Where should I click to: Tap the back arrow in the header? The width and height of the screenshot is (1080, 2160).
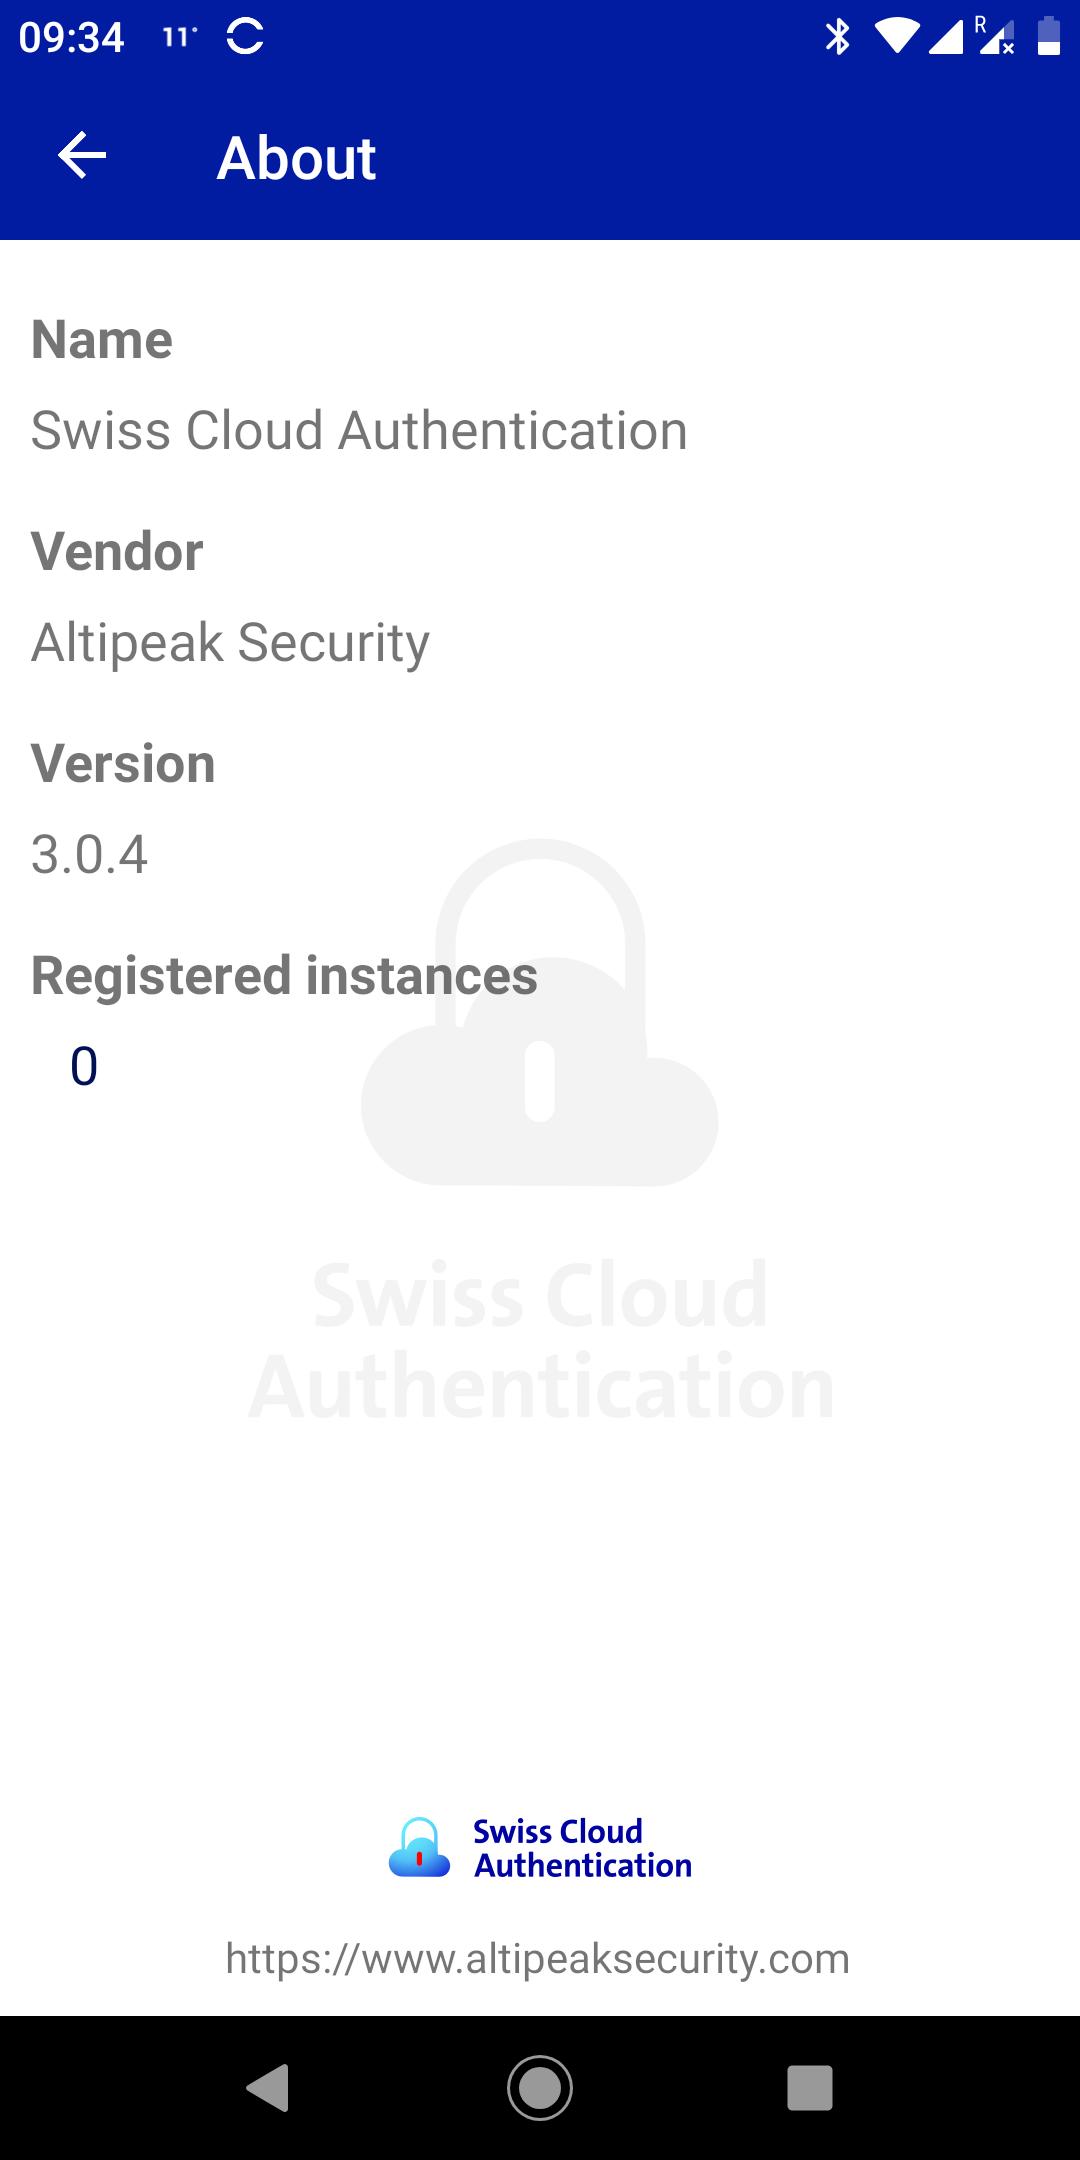[x=82, y=156]
